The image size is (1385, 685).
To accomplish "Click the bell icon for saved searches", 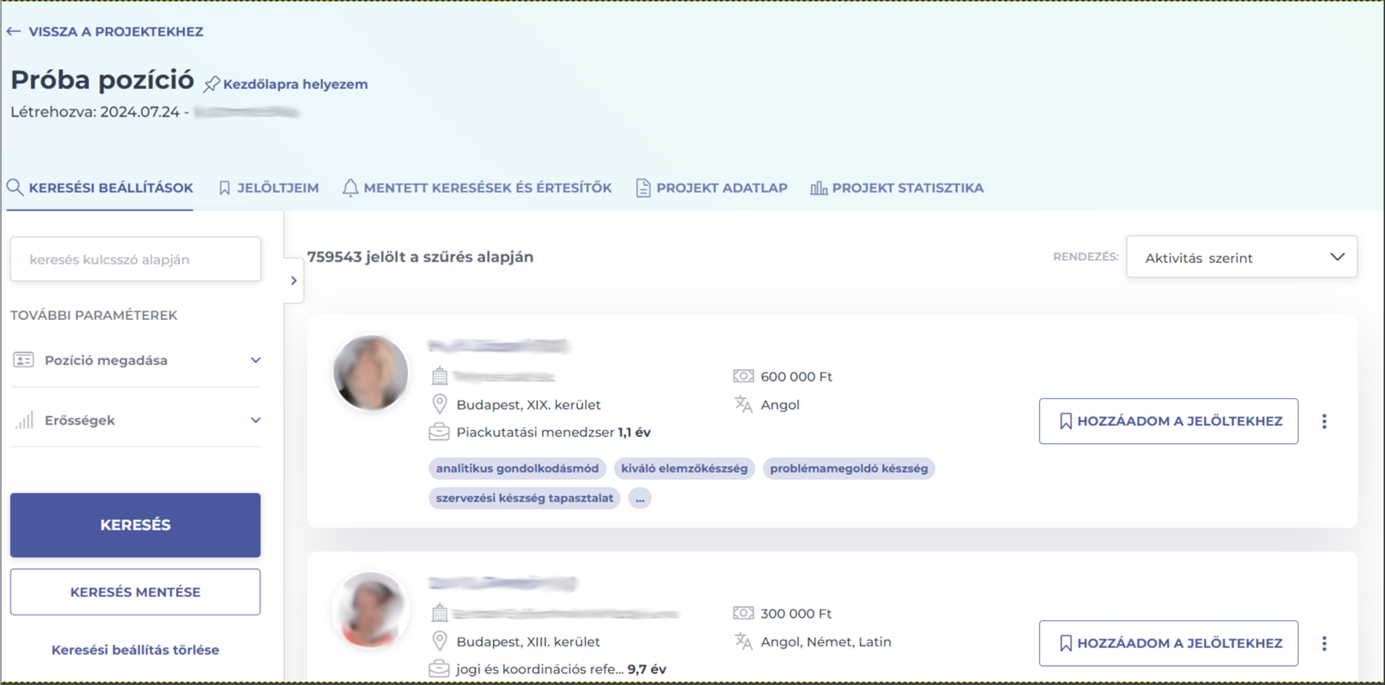I will tap(350, 188).
